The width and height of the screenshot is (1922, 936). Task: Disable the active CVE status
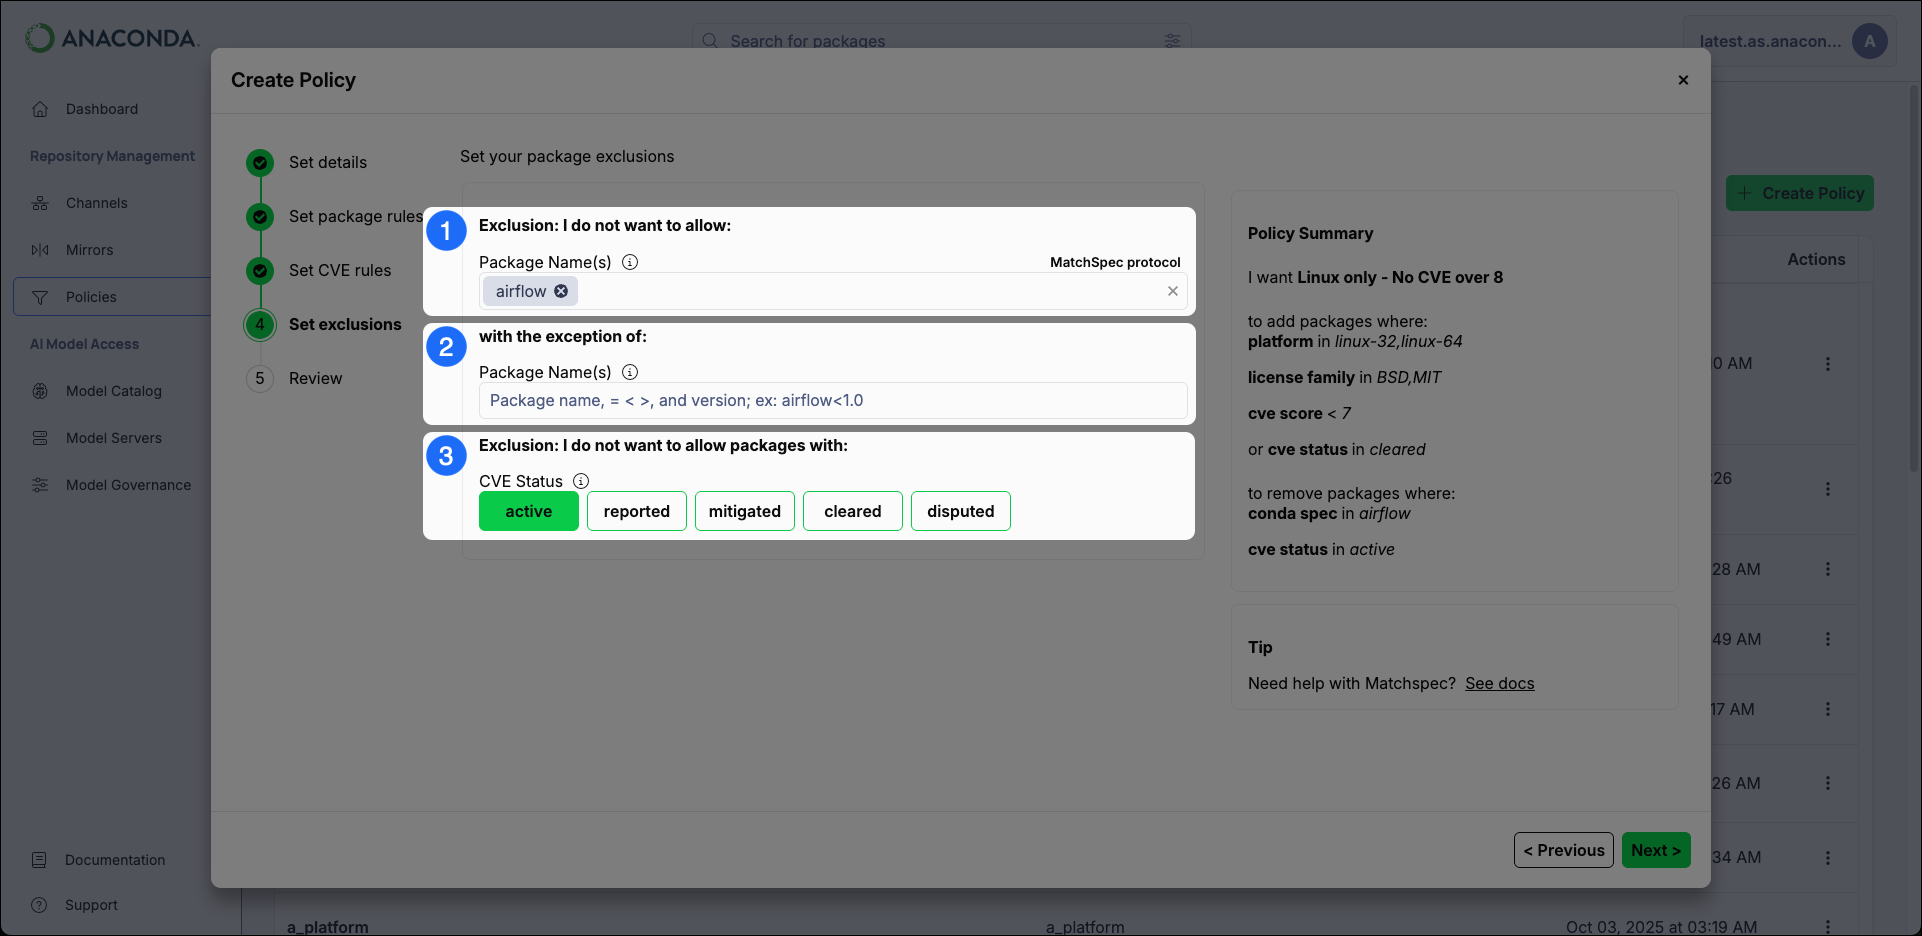coord(528,510)
